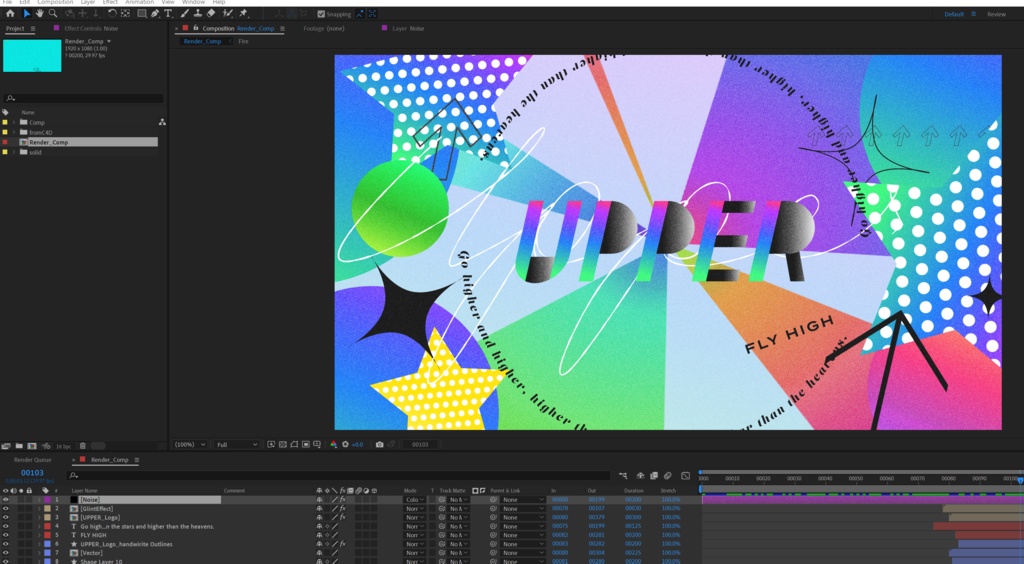The image size is (1024, 564).
Task: Open the Effect menu
Action: coord(110,3)
